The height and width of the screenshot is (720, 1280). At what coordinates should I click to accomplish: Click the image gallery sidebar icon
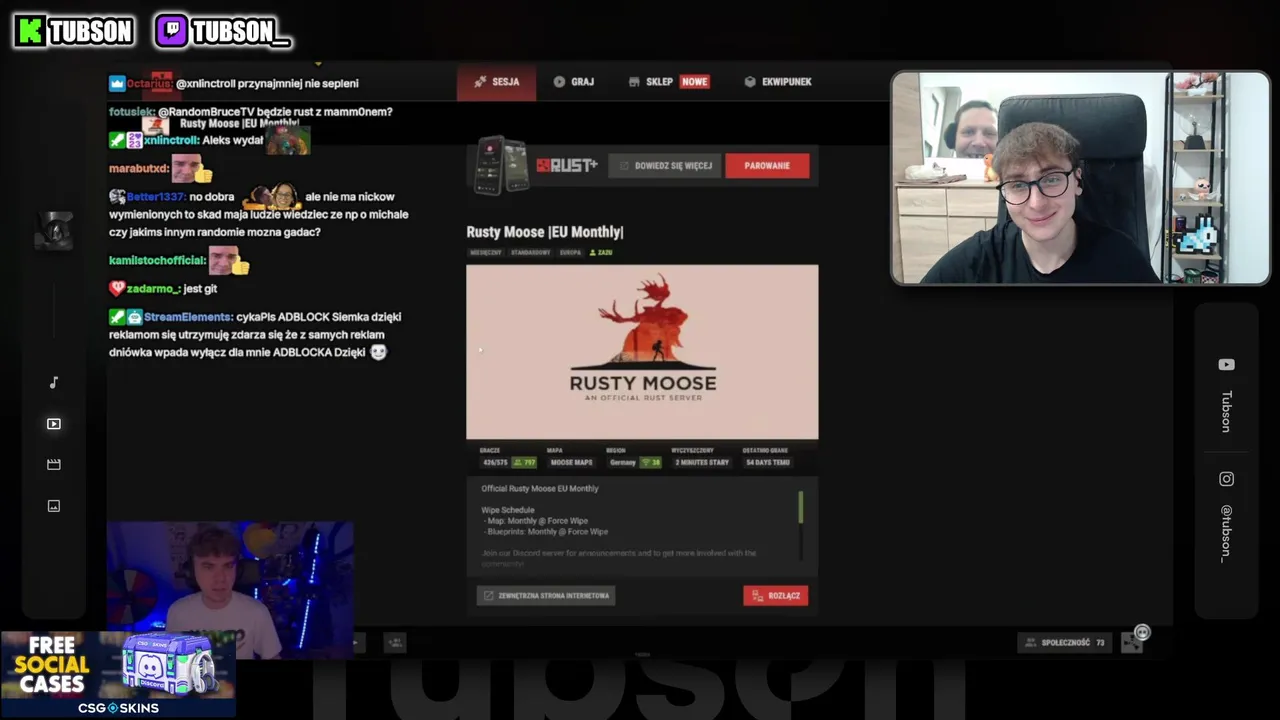pos(54,506)
